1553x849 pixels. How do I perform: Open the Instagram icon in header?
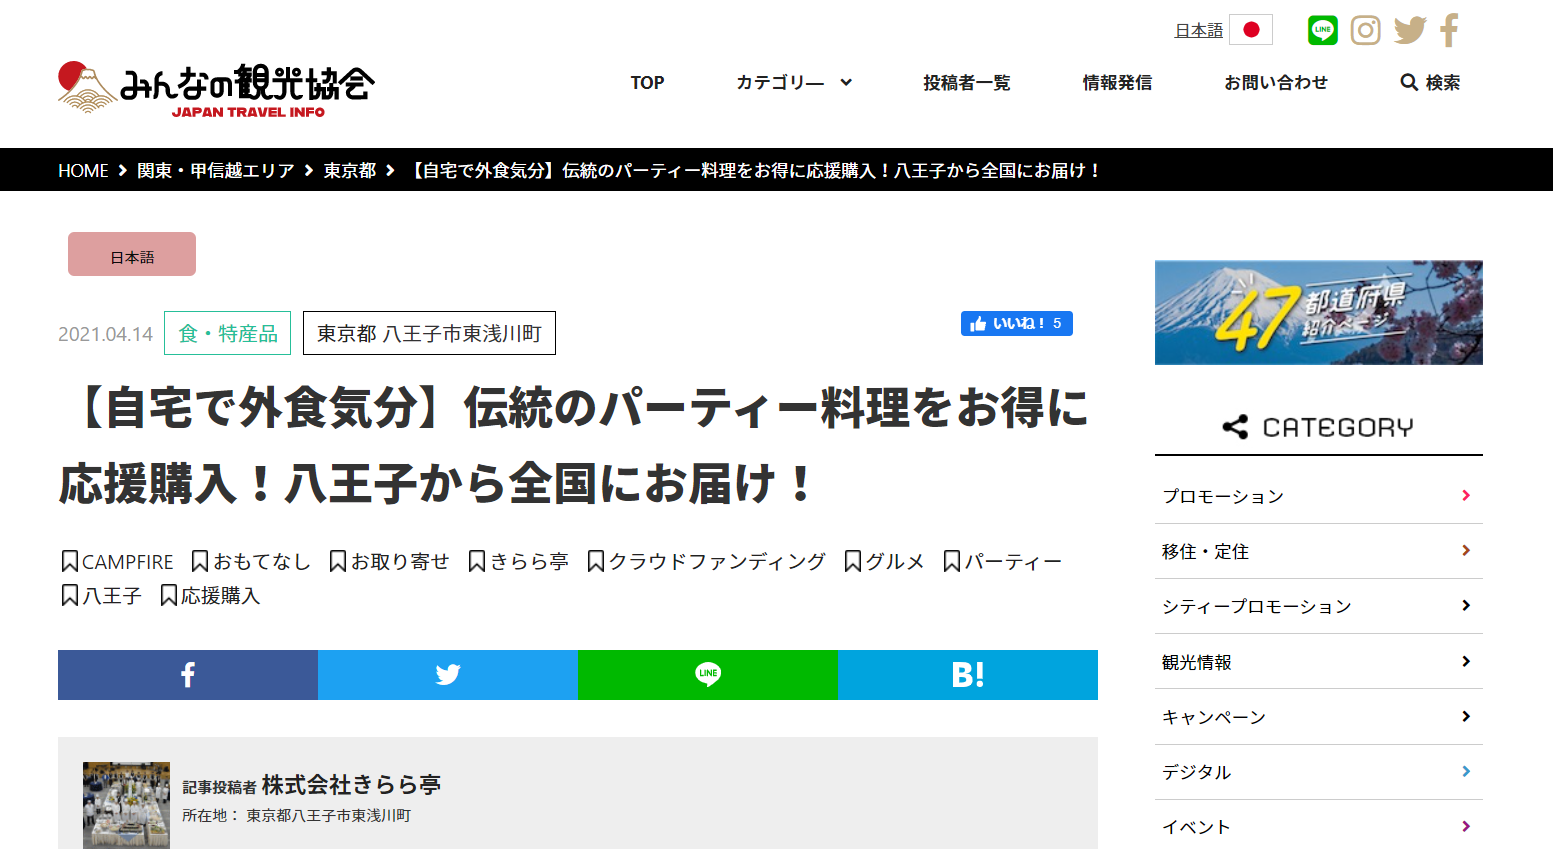pos(1365,30)
